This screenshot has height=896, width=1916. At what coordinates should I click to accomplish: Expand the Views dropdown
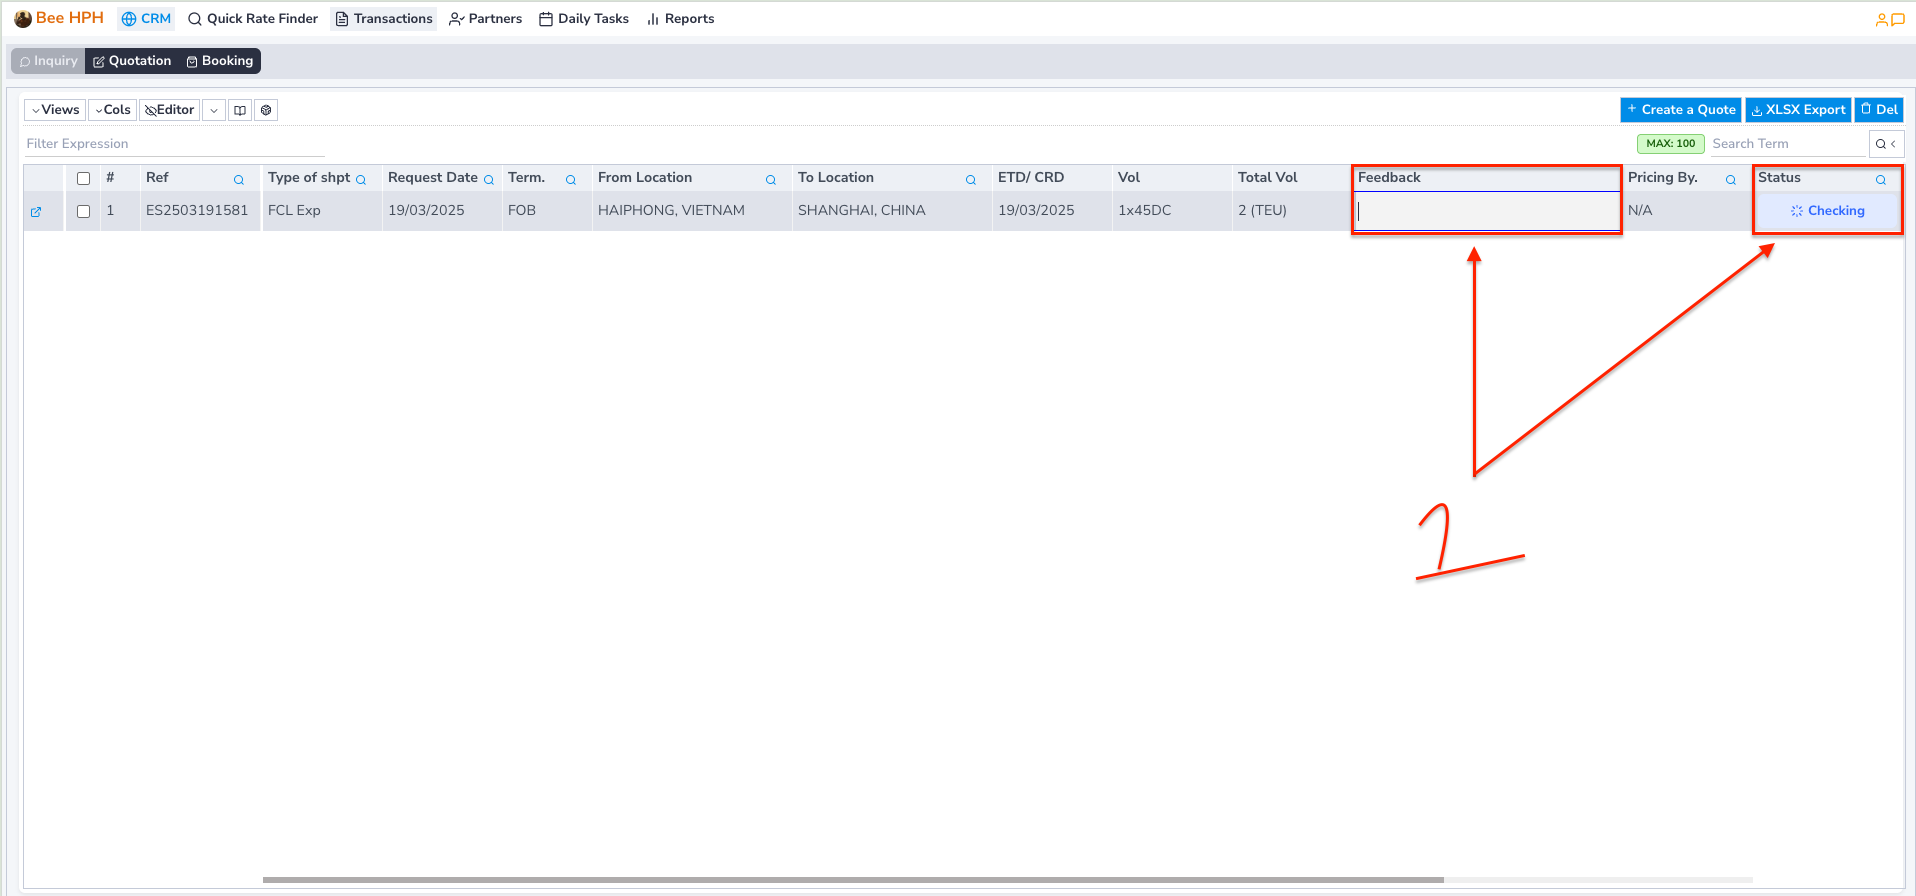click(x=55, y=110)
